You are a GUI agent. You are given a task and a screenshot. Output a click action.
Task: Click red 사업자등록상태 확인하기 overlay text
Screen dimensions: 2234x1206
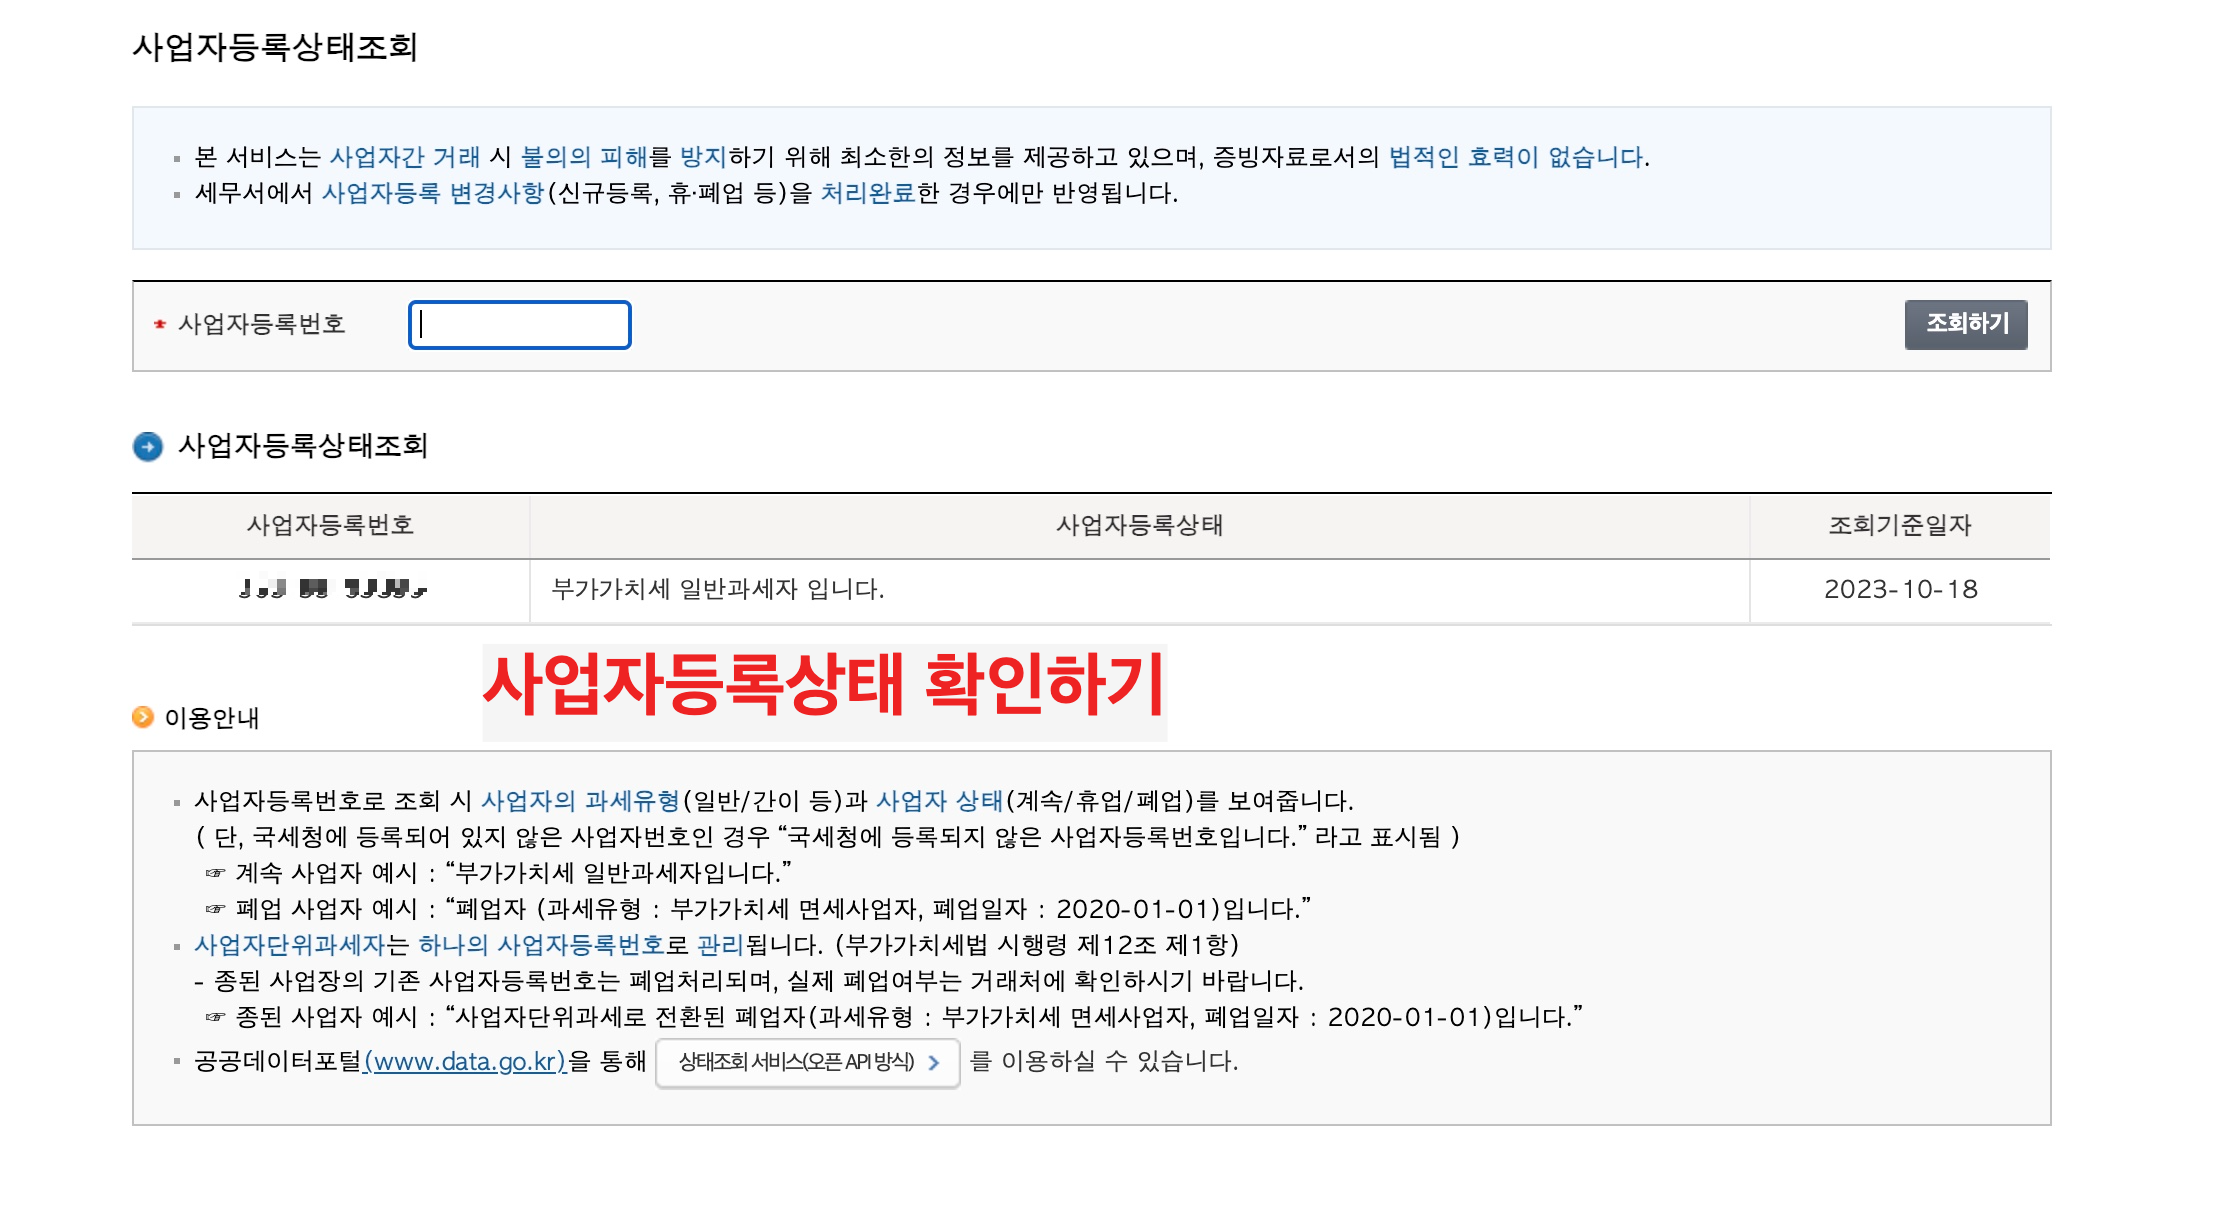coord(824,686)
